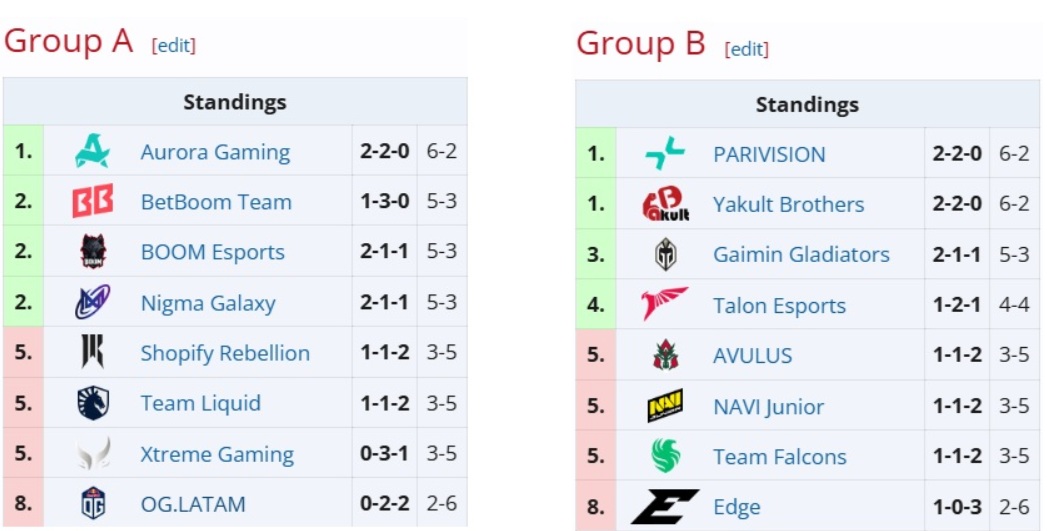The width and height of the screenshot is (1047, 531).
Task: Click the Edge black E logo
Action: (664, 506)
